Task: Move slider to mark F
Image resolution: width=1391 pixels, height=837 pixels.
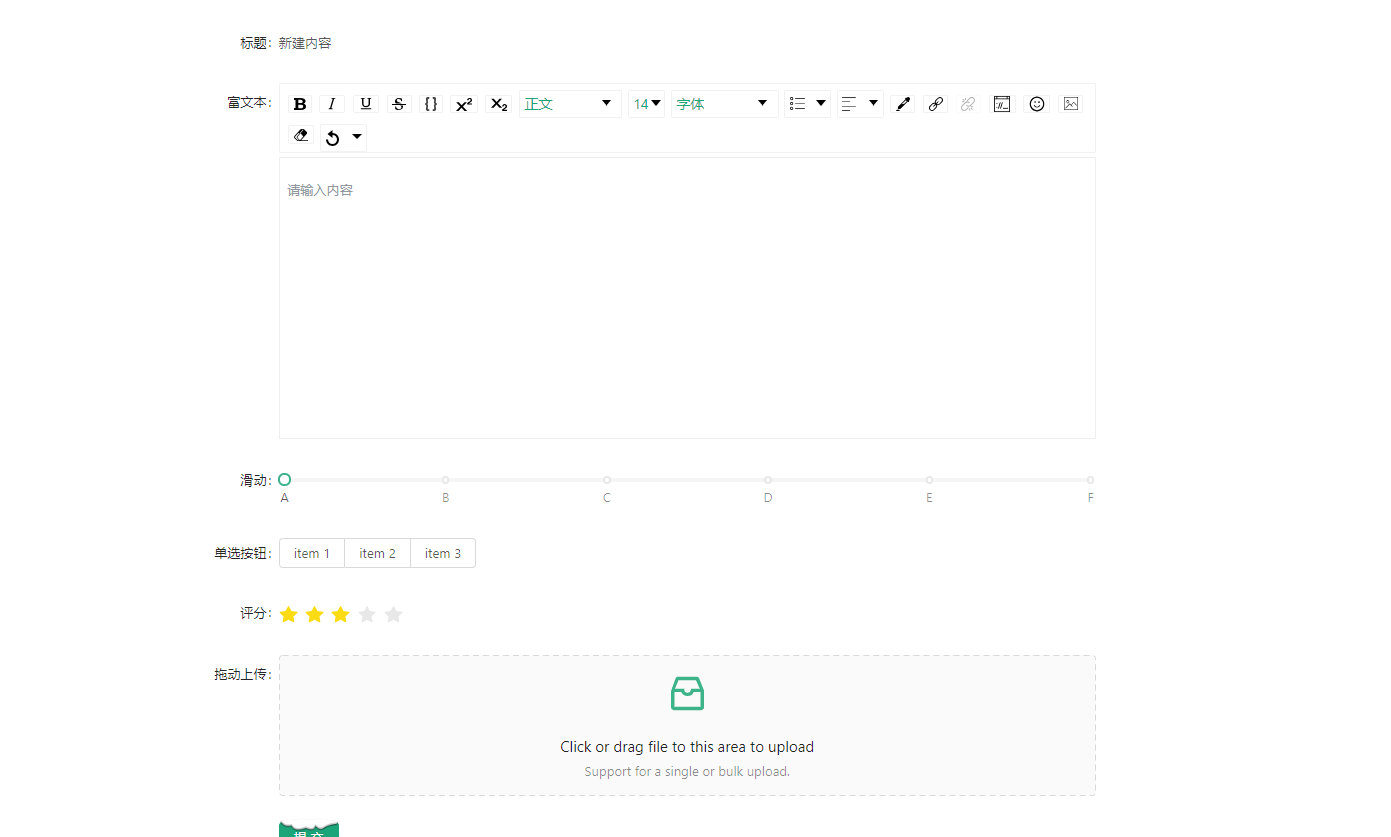Action: click(x=1090, y=480)
